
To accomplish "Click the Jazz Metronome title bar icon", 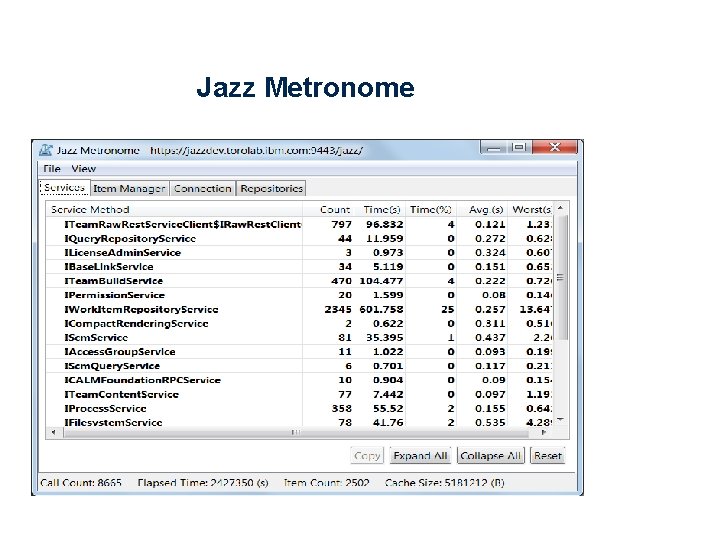I will (46, 150).
